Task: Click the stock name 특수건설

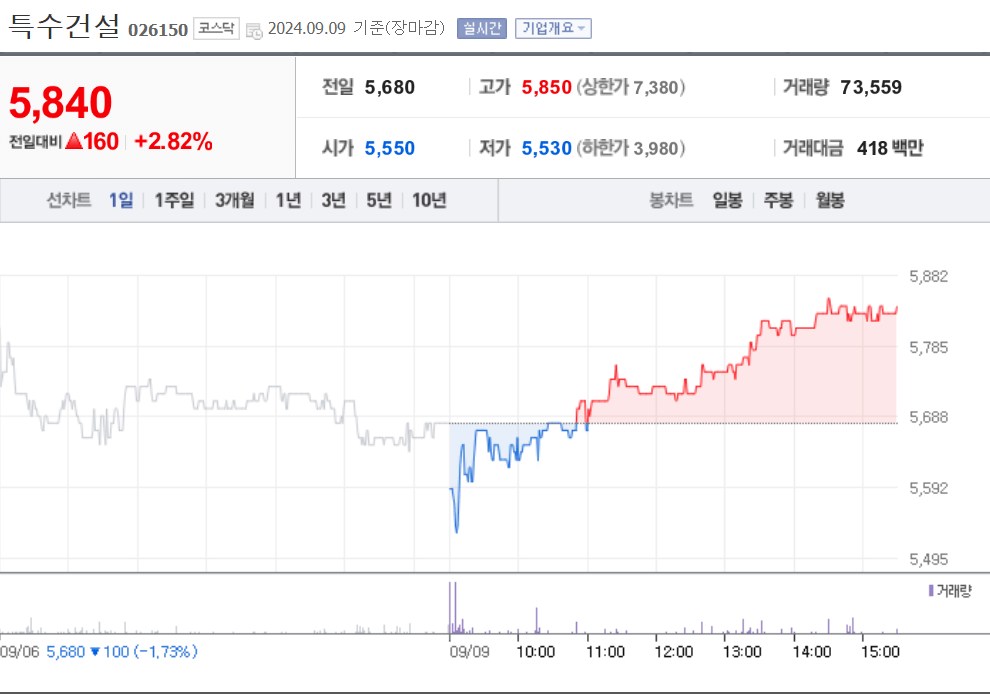Action: pos(64,26)
